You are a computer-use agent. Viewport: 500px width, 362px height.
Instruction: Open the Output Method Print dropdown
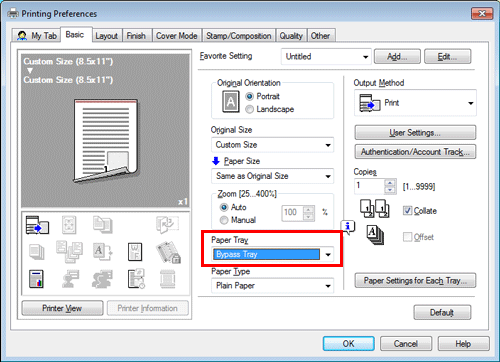tap(415, 103)
